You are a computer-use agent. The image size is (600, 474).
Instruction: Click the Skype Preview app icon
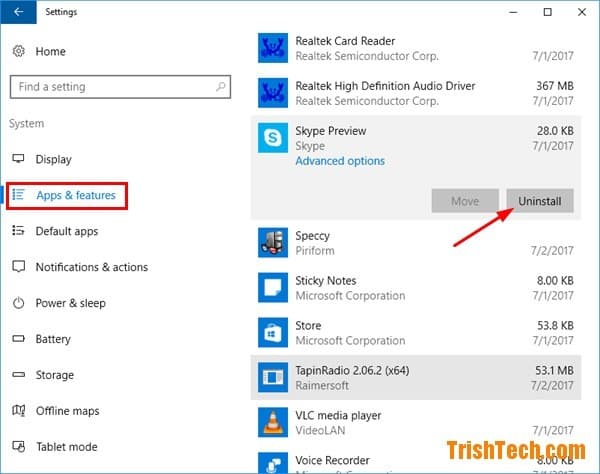(x=273, y=138)
